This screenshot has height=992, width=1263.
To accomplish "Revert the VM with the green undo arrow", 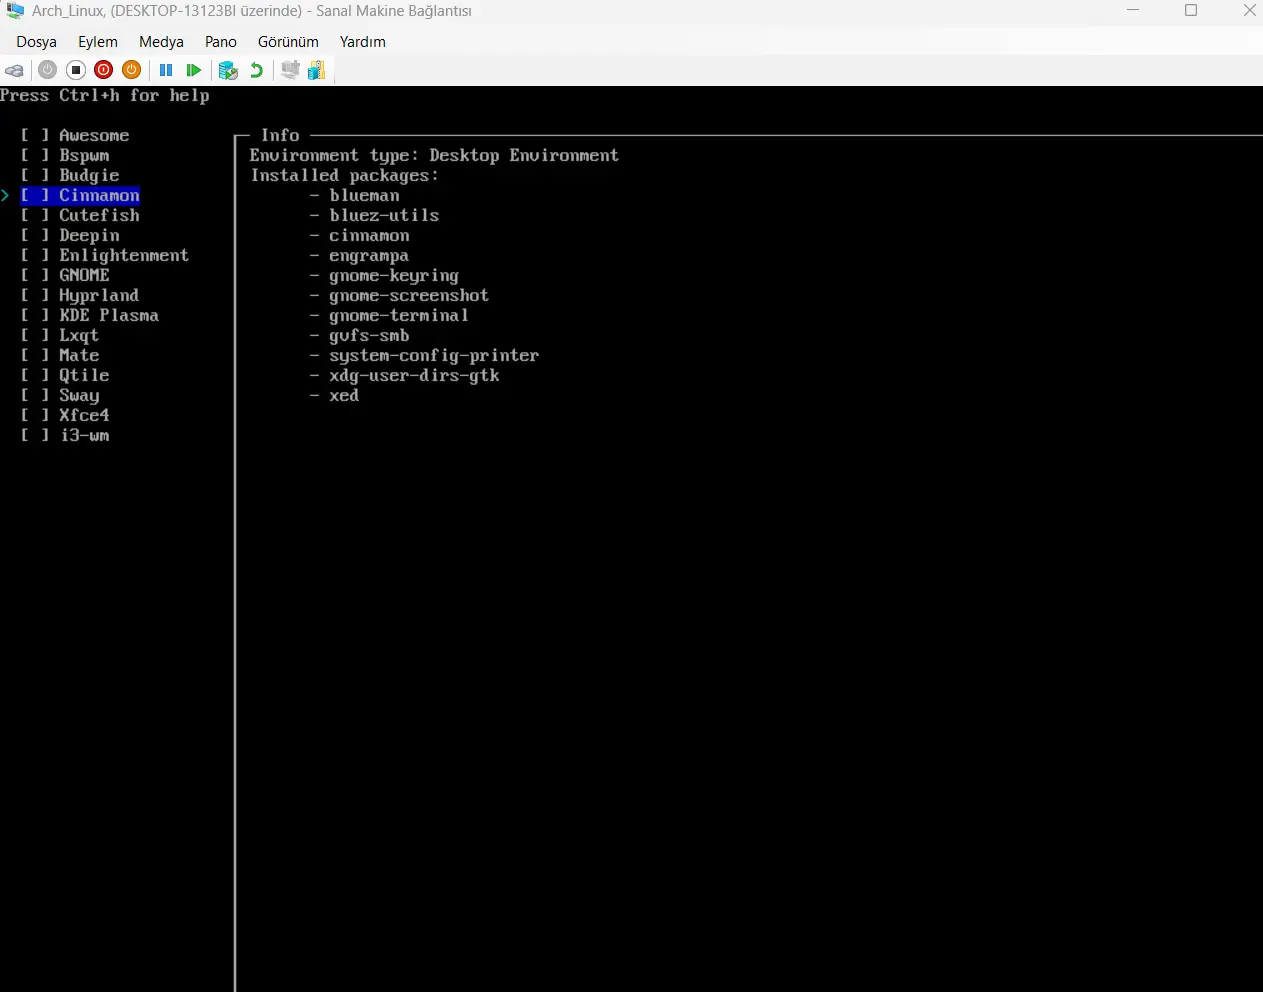I will (257, 70).
